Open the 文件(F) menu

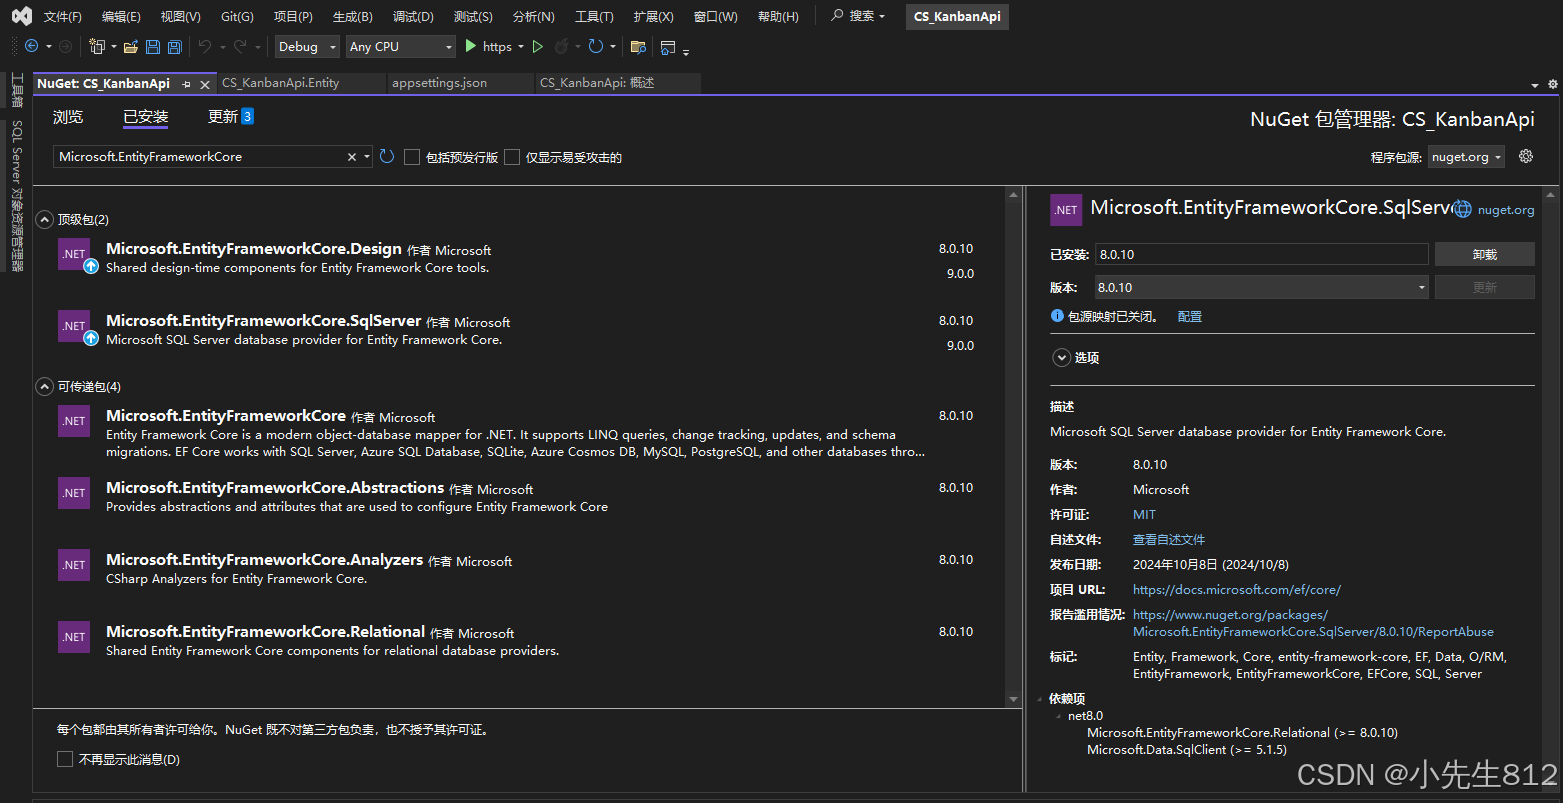pos(63,16)
